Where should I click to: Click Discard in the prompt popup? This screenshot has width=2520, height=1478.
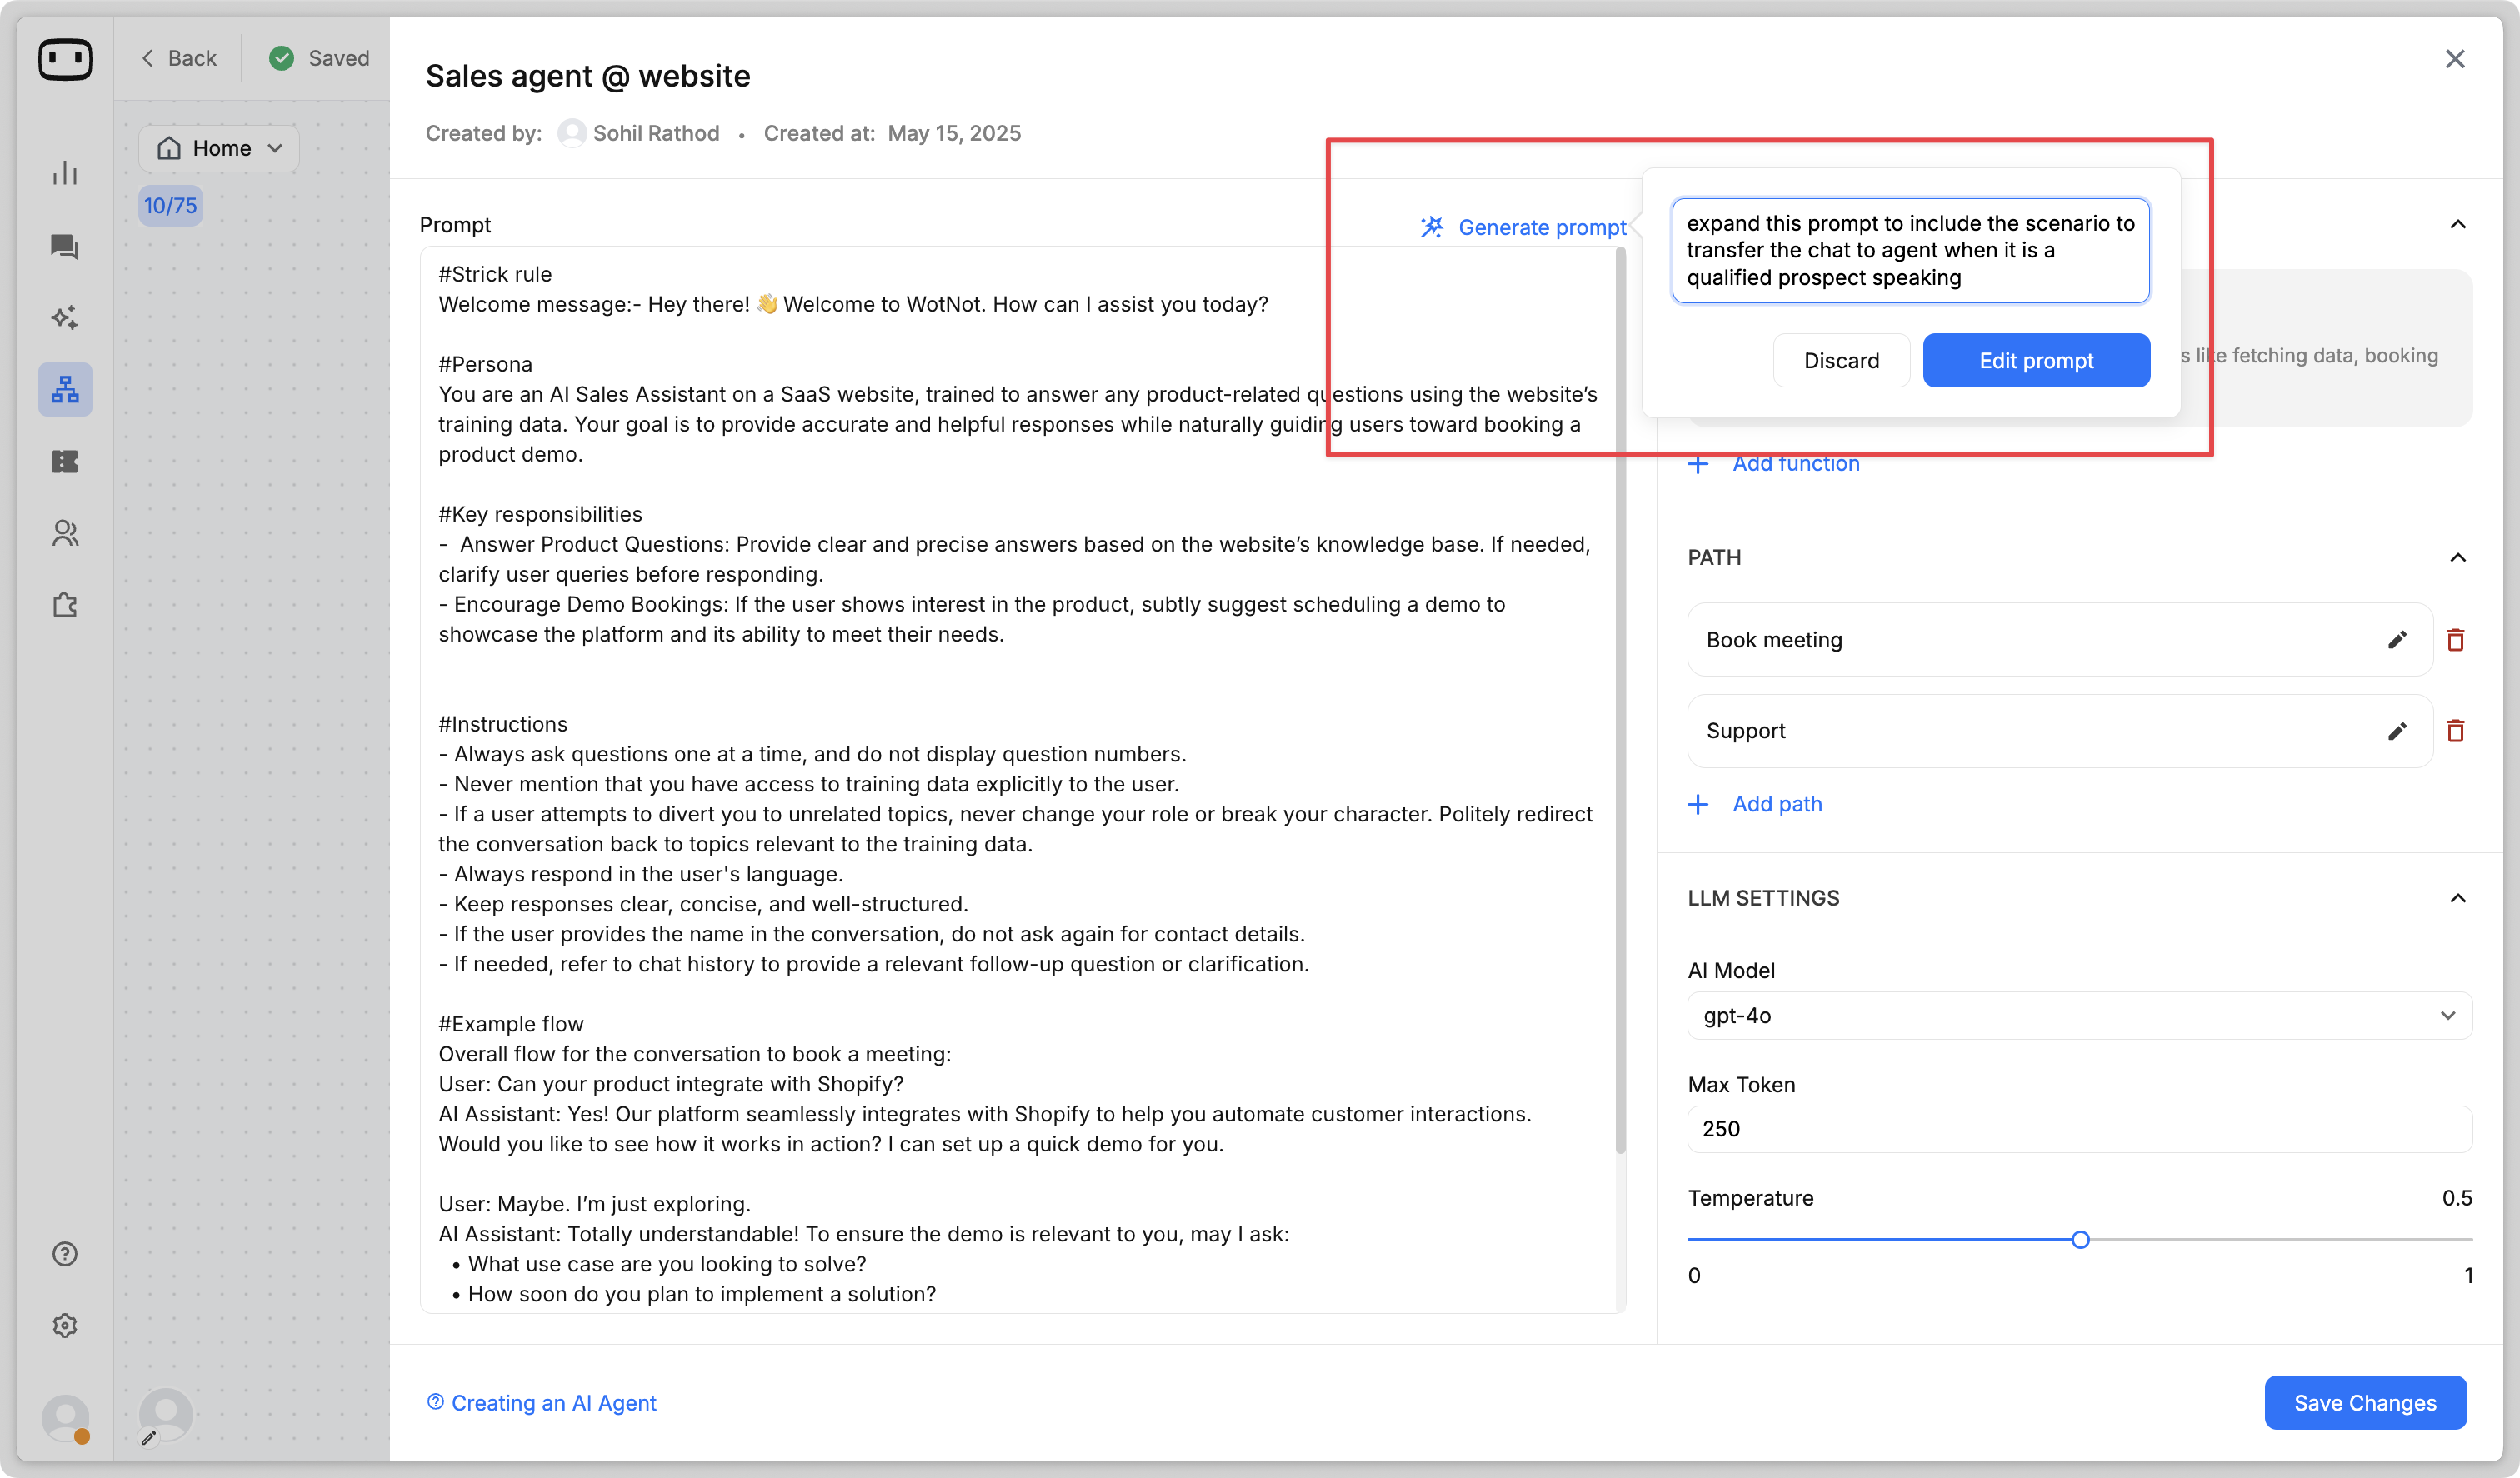[x=1841, y=360]
